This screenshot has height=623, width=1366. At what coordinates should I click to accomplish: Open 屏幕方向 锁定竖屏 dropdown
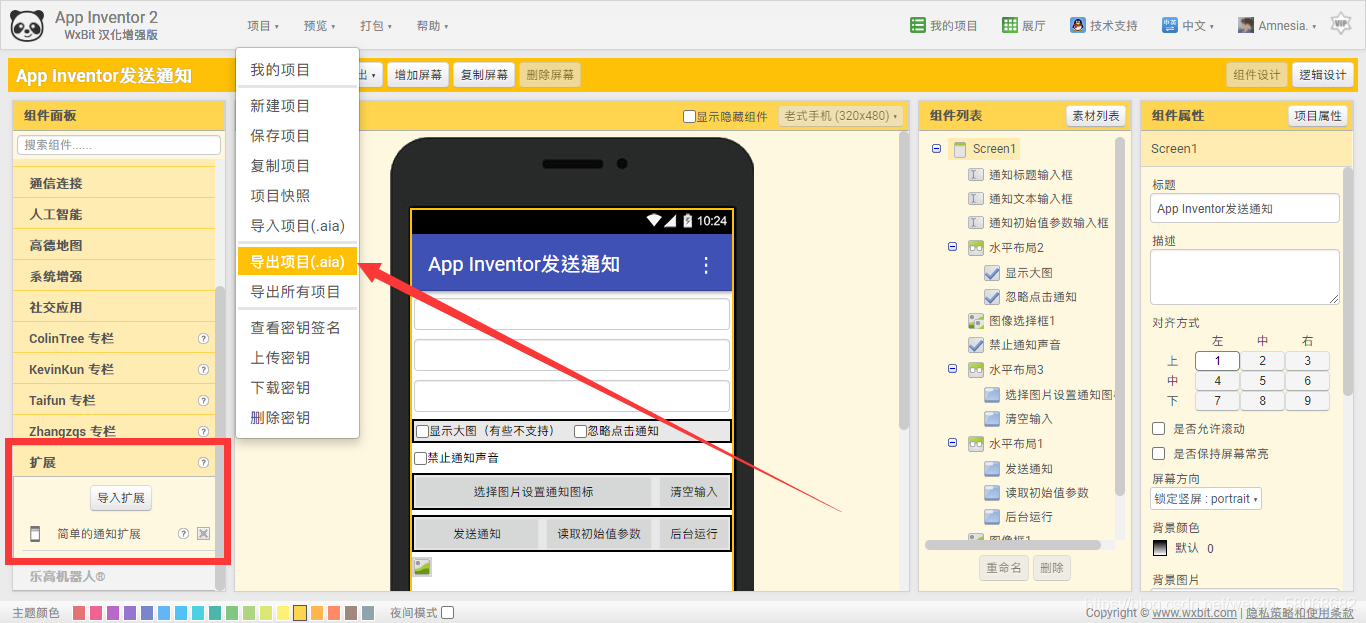(1206, 498)
